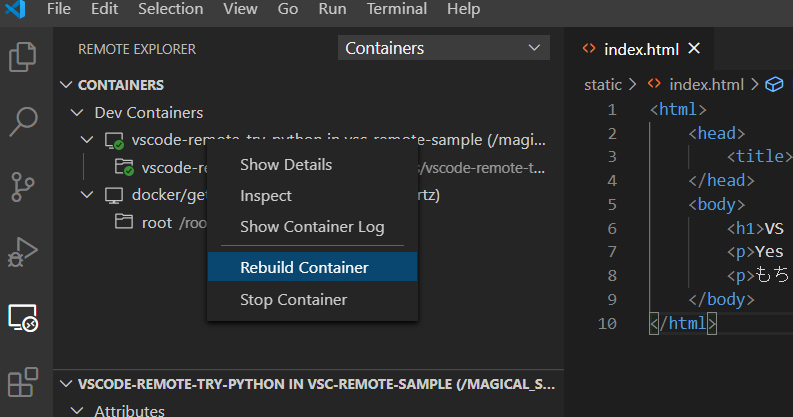Click the </body> closing tag
The width and height of the screenshot is (793, 417).
click(x=722, y=300)
